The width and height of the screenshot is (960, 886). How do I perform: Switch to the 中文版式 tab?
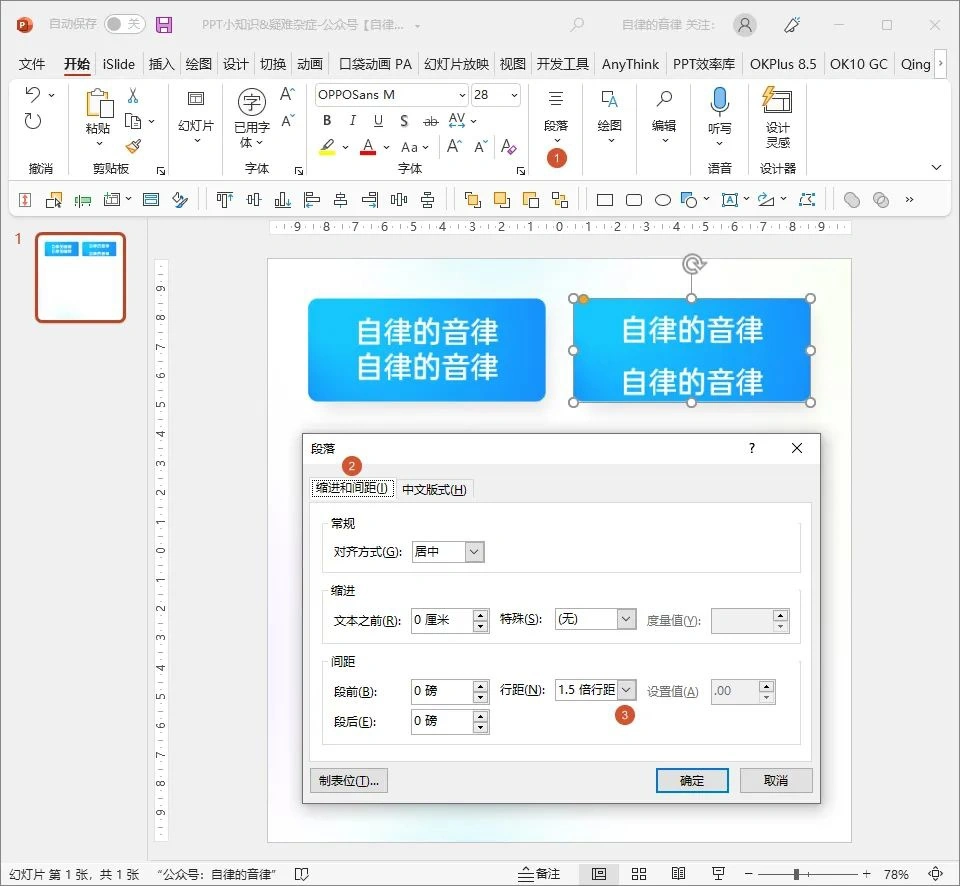(432, 489)
